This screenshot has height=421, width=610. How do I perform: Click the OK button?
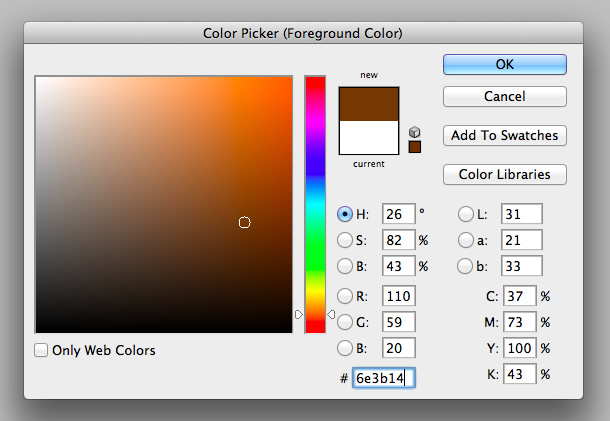tap(505, 64)
